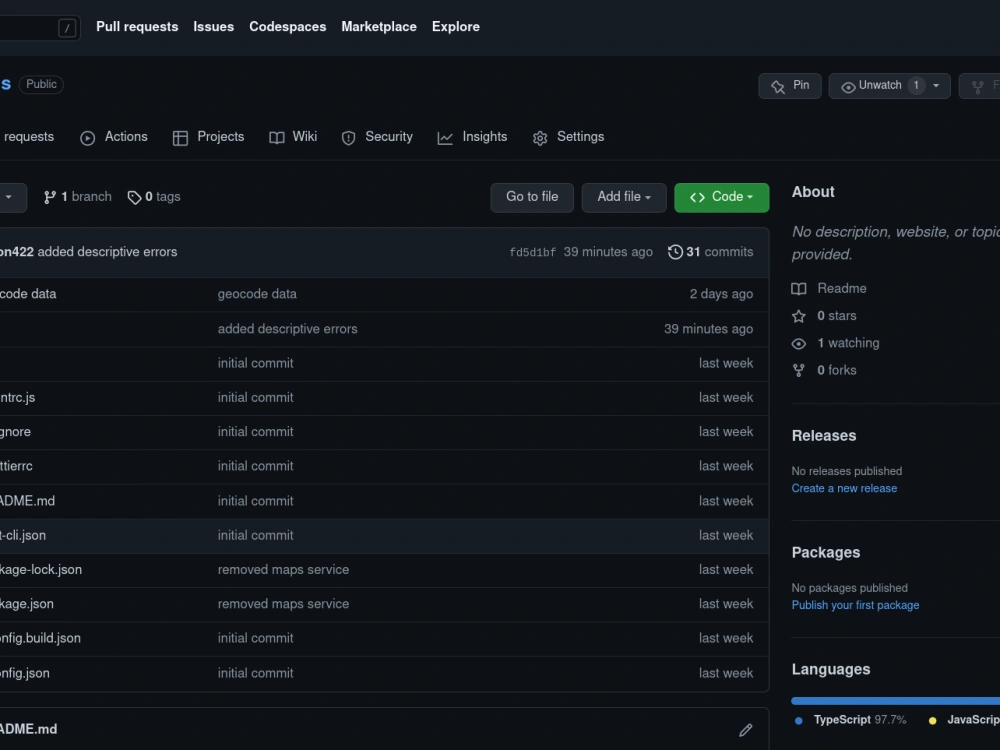View 0 stars link
Screen dimensions: 1000x750
(x=837, y=316)
